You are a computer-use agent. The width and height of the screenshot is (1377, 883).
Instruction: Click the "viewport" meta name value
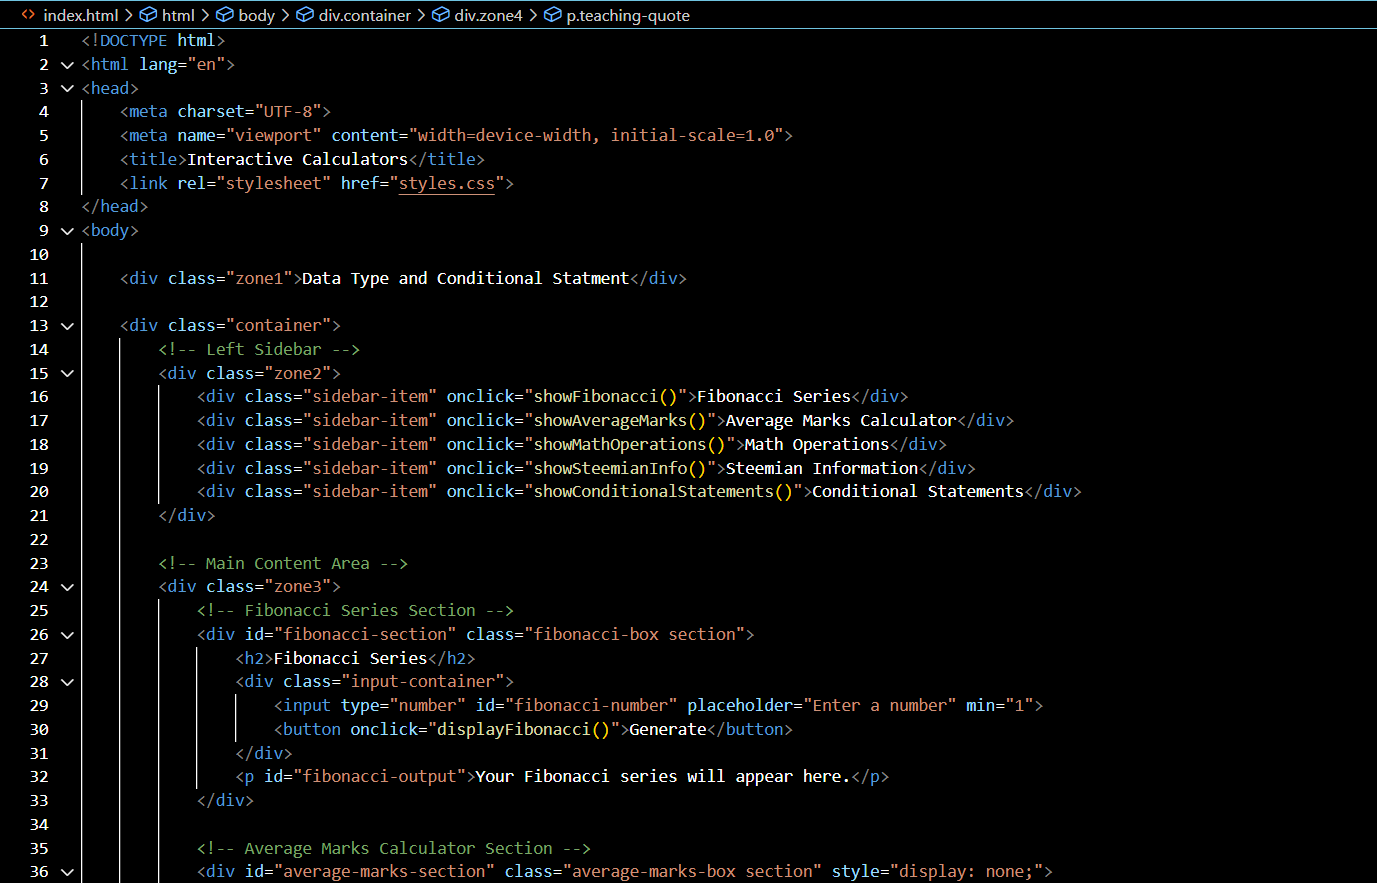274,136
